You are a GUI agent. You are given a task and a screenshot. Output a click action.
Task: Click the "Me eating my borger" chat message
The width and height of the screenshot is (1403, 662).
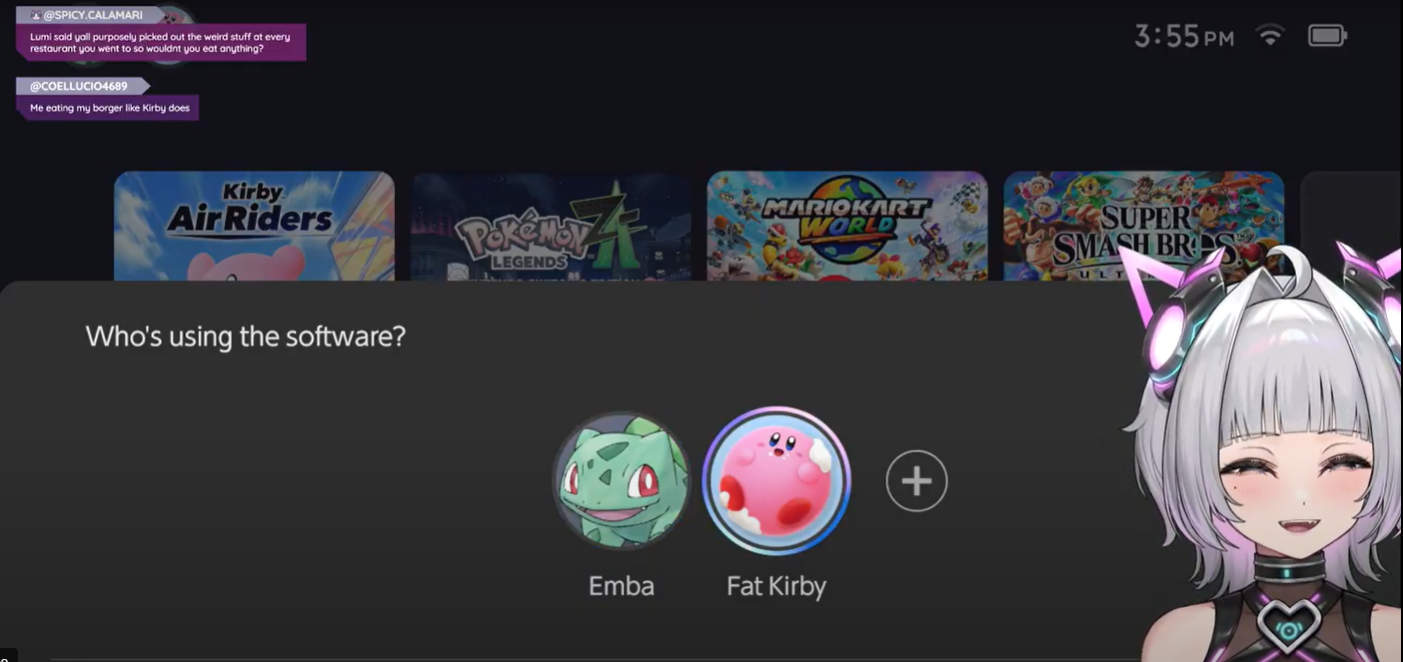[x=109, y=108]
